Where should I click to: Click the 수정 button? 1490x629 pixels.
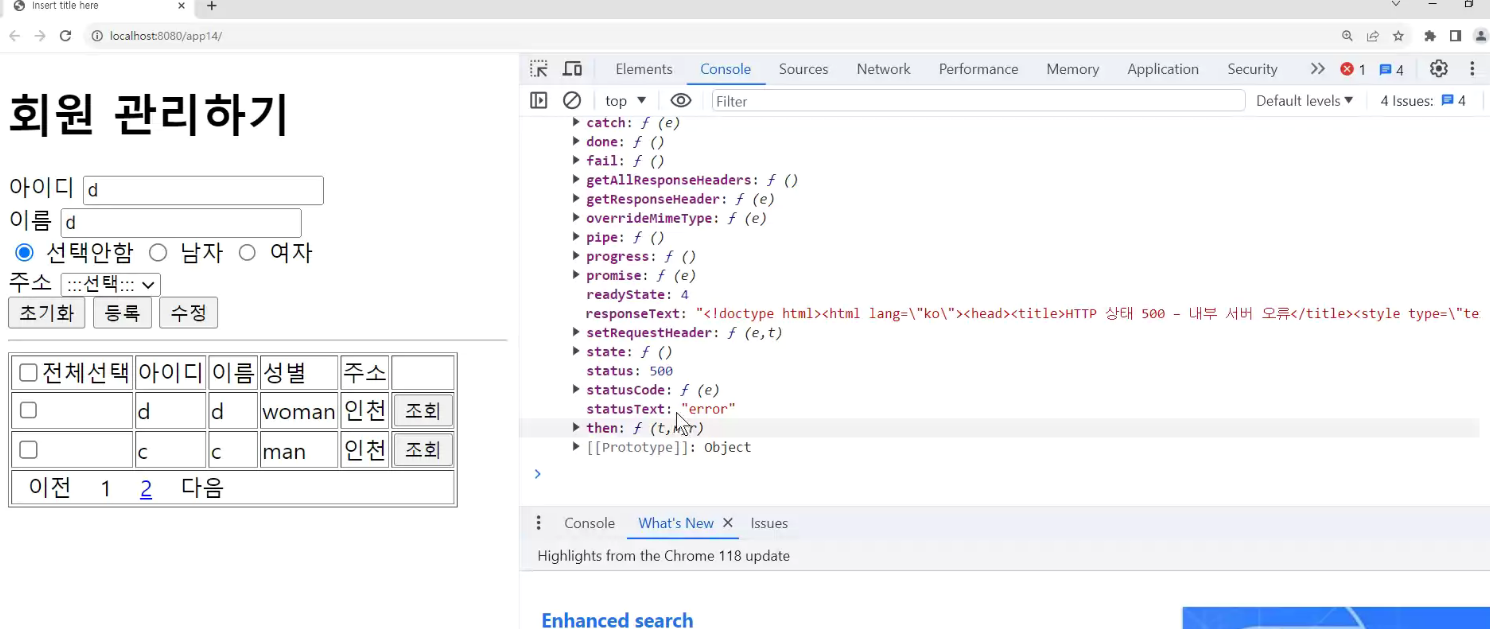188,312
